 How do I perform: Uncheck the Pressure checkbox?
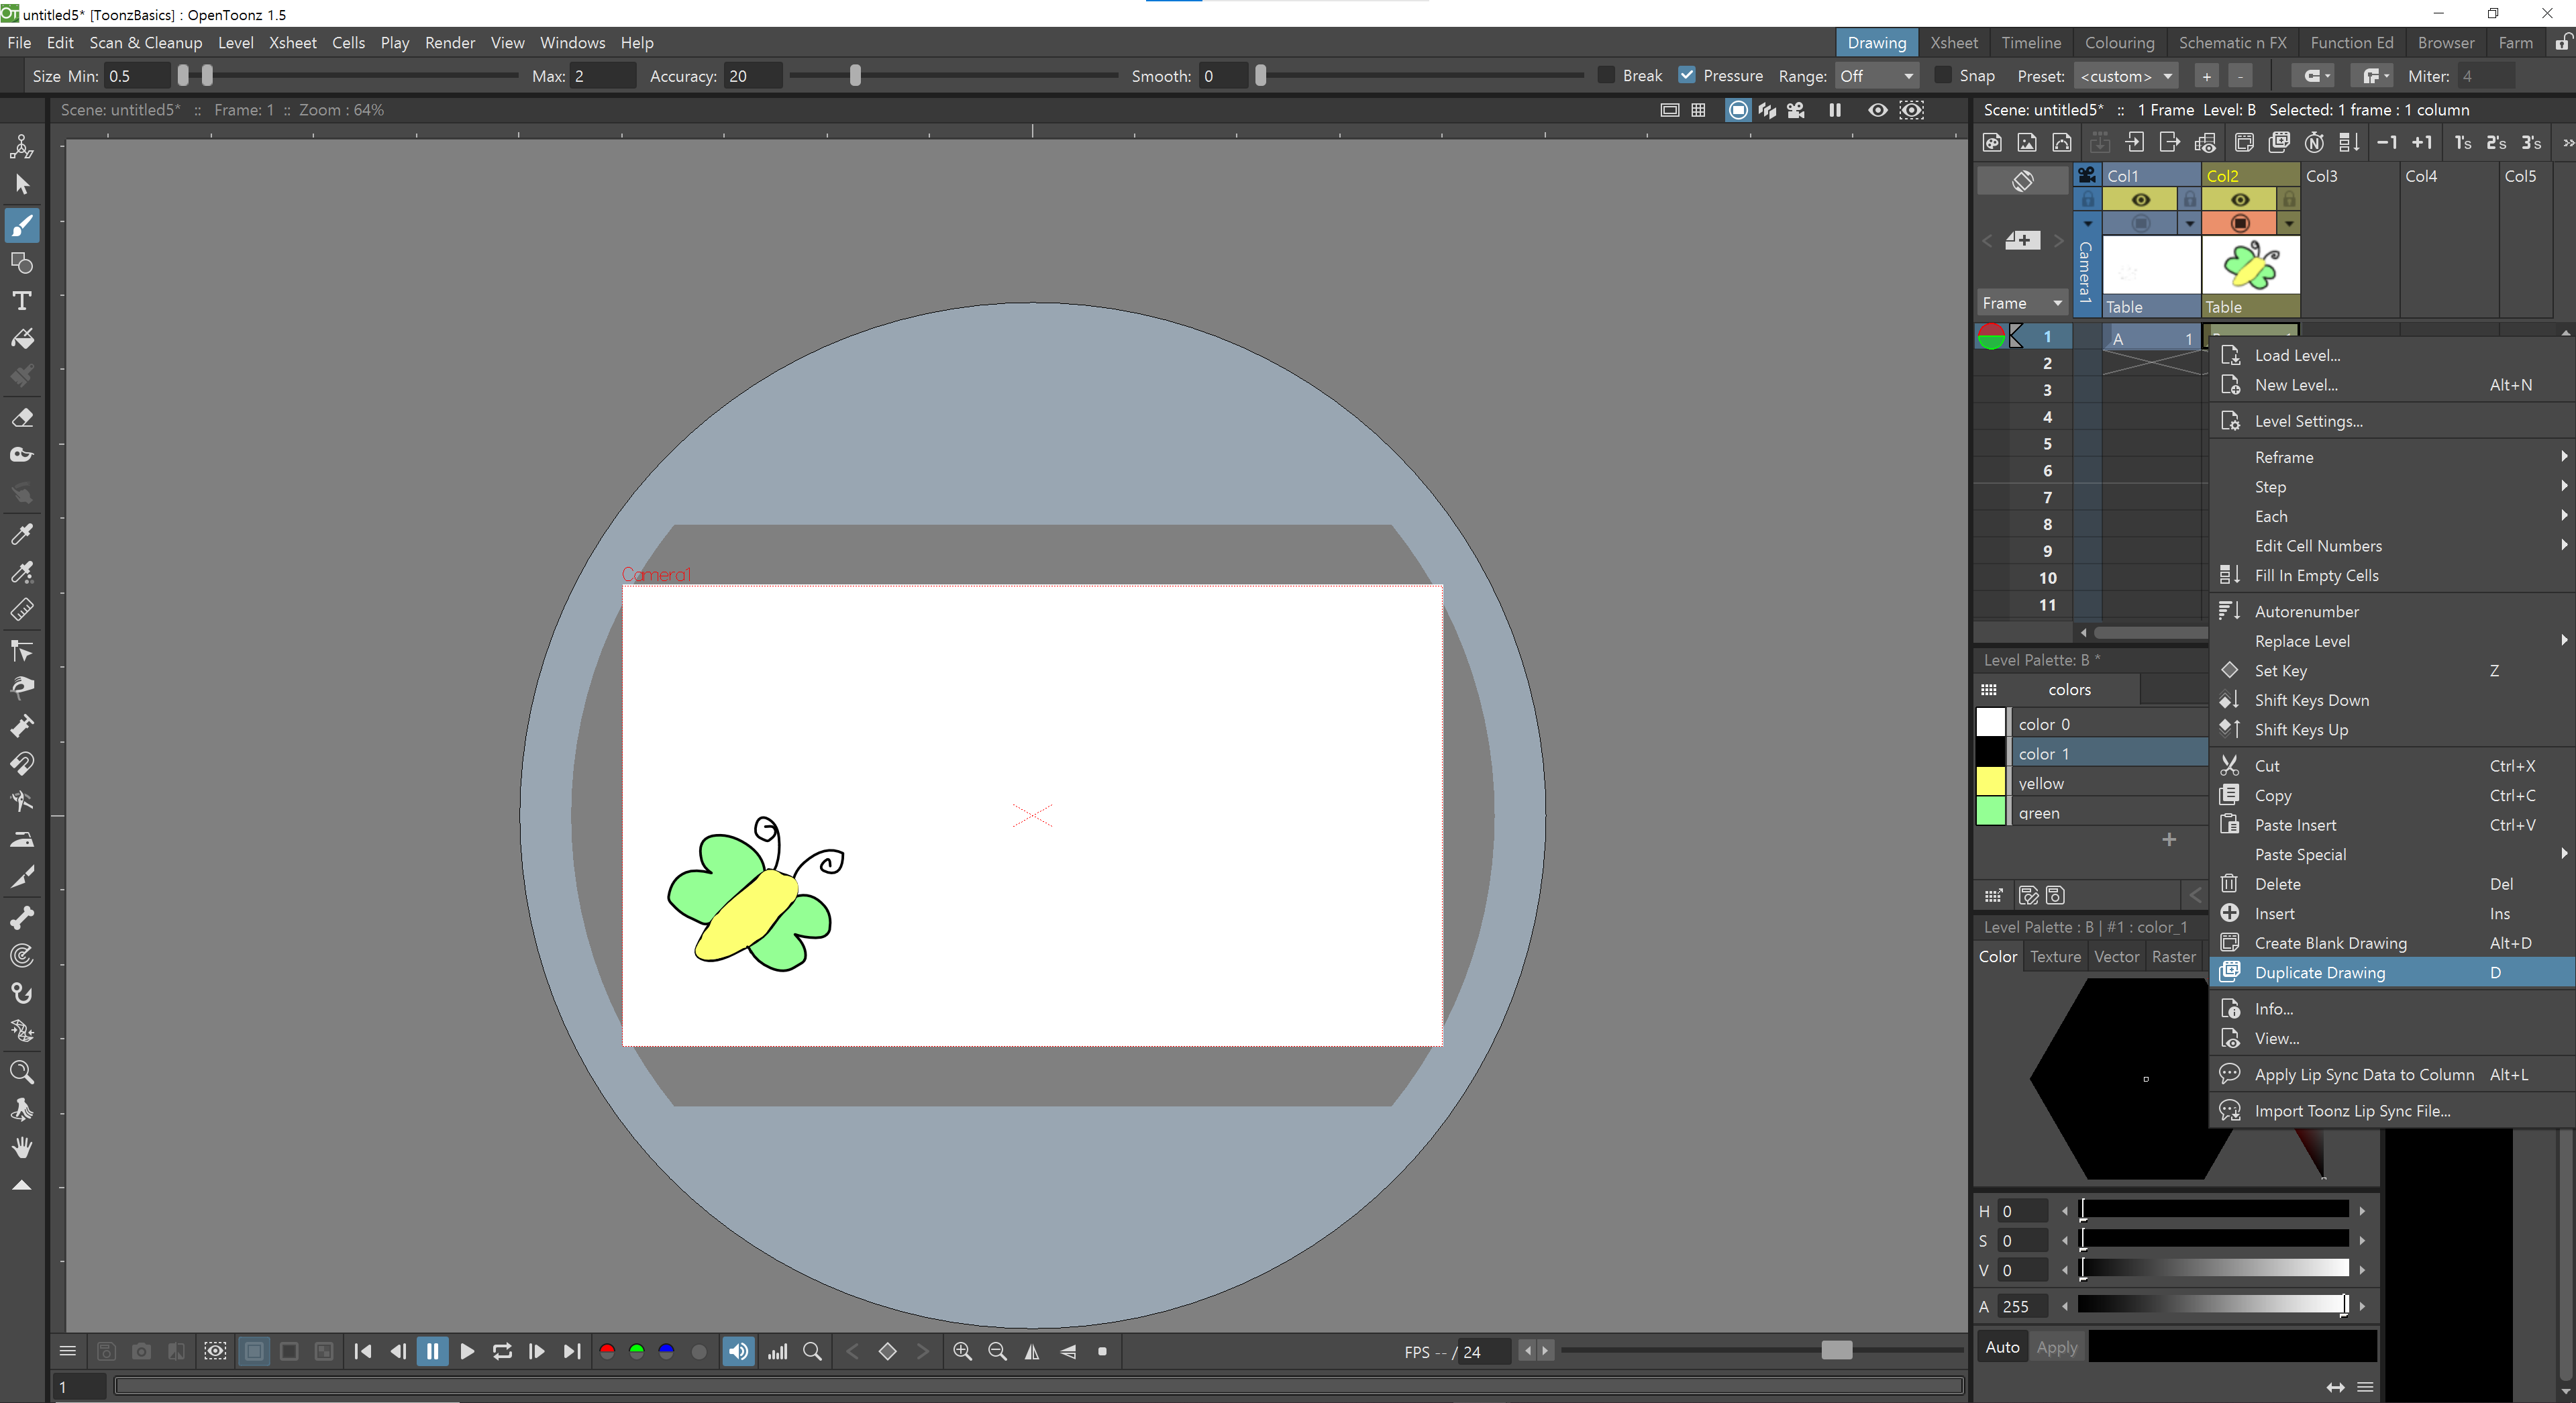click(x=1687, y=76)
